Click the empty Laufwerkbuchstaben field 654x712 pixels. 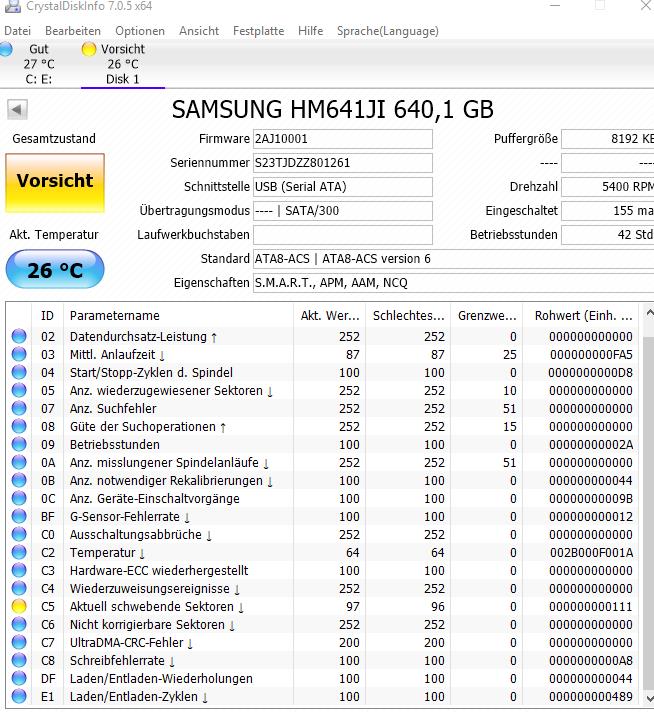(x=342, y=235)
